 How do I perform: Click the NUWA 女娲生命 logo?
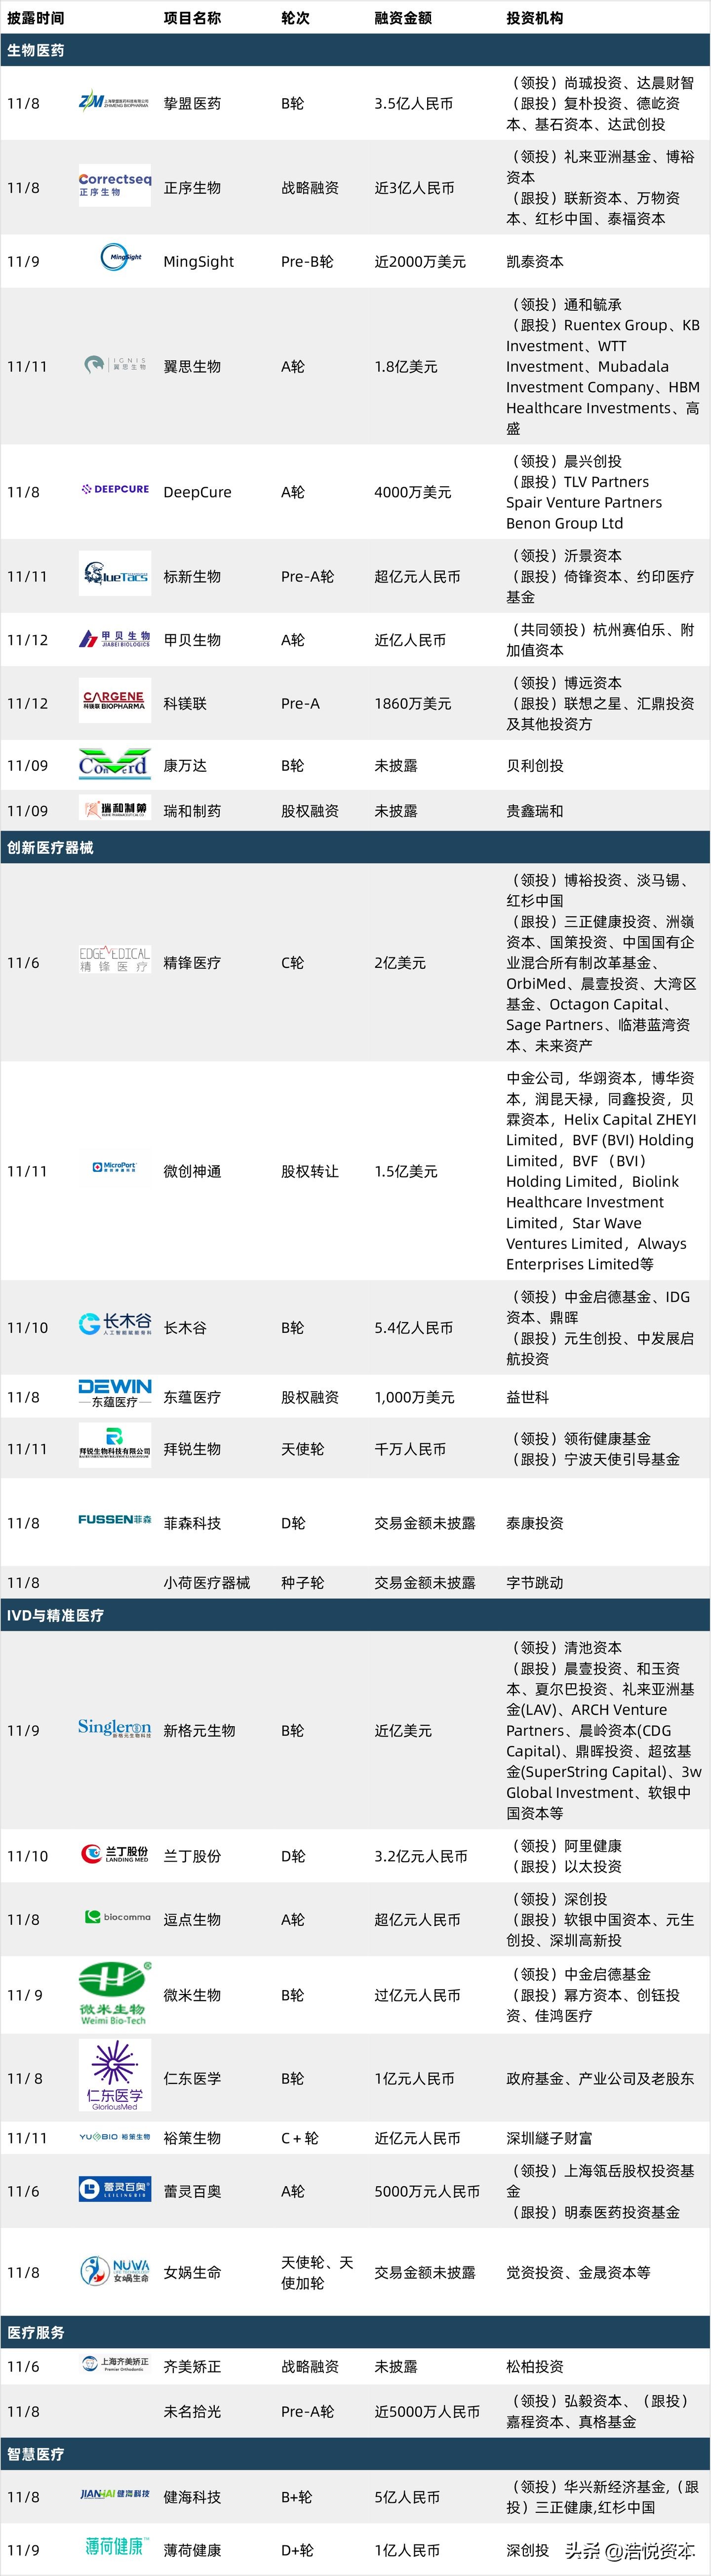[115, 2271]
